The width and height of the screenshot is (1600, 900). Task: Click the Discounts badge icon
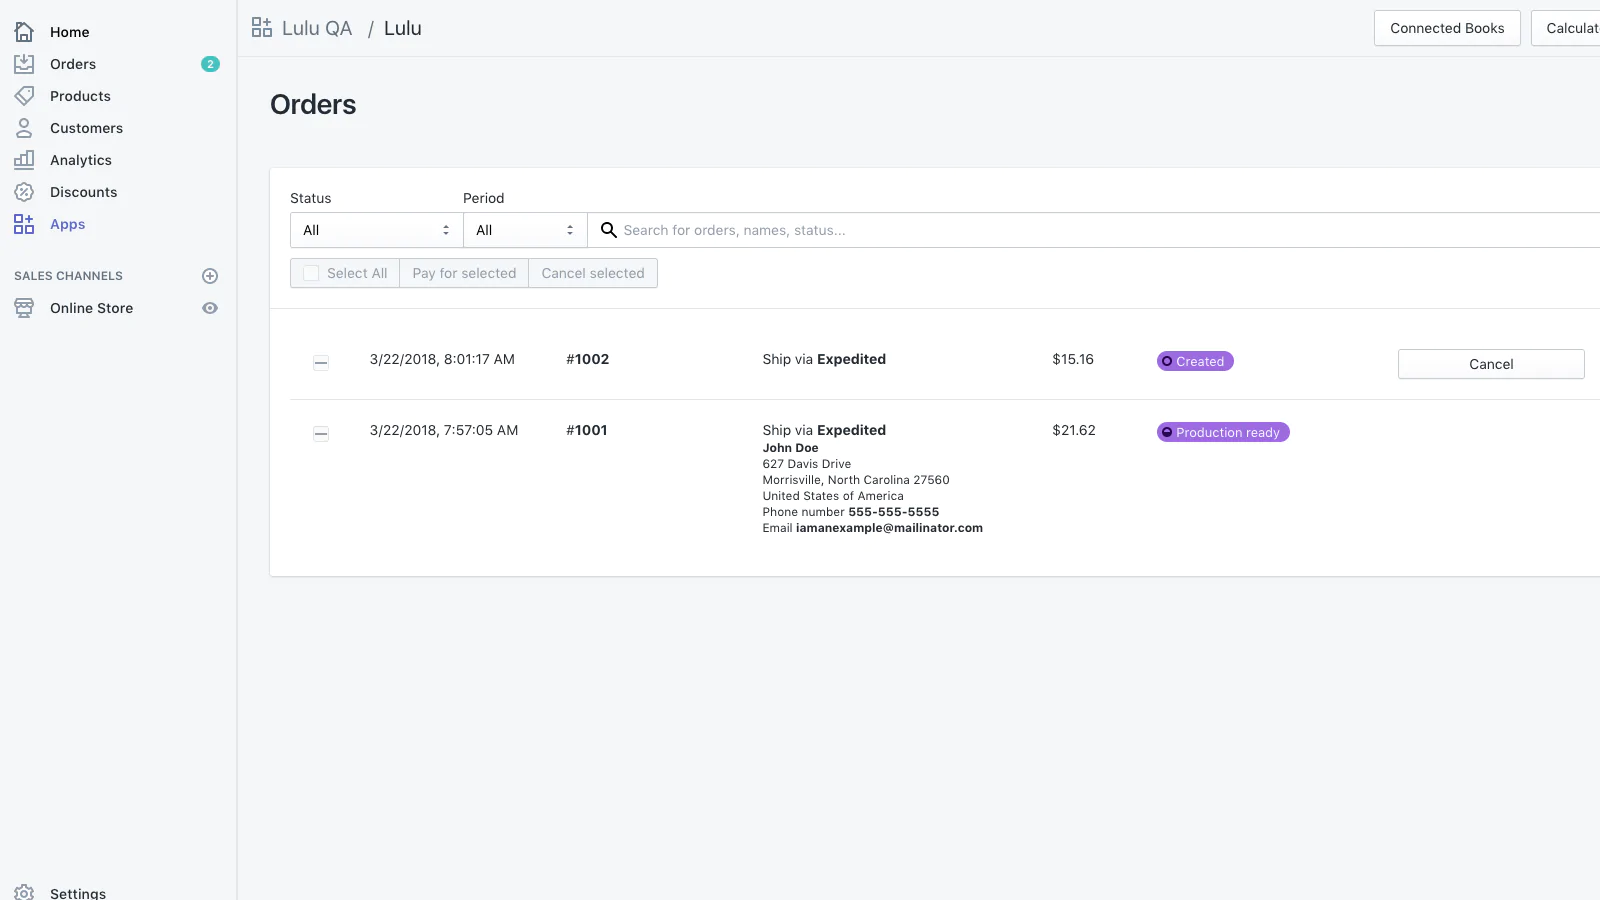click(24, 192)
